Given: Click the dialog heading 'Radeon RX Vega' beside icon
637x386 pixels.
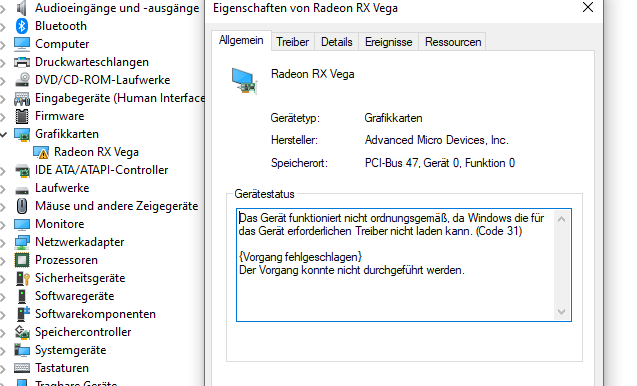Looking at the screenshot, I should click(x=312, y=74).
